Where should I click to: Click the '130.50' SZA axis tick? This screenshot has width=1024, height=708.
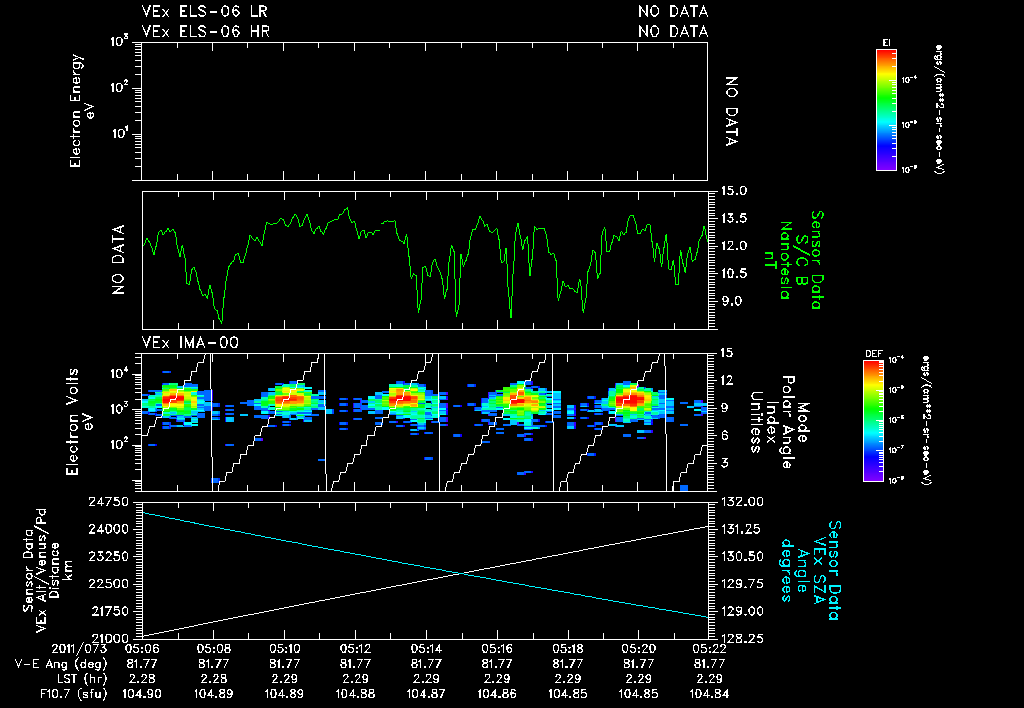point(742,556)
